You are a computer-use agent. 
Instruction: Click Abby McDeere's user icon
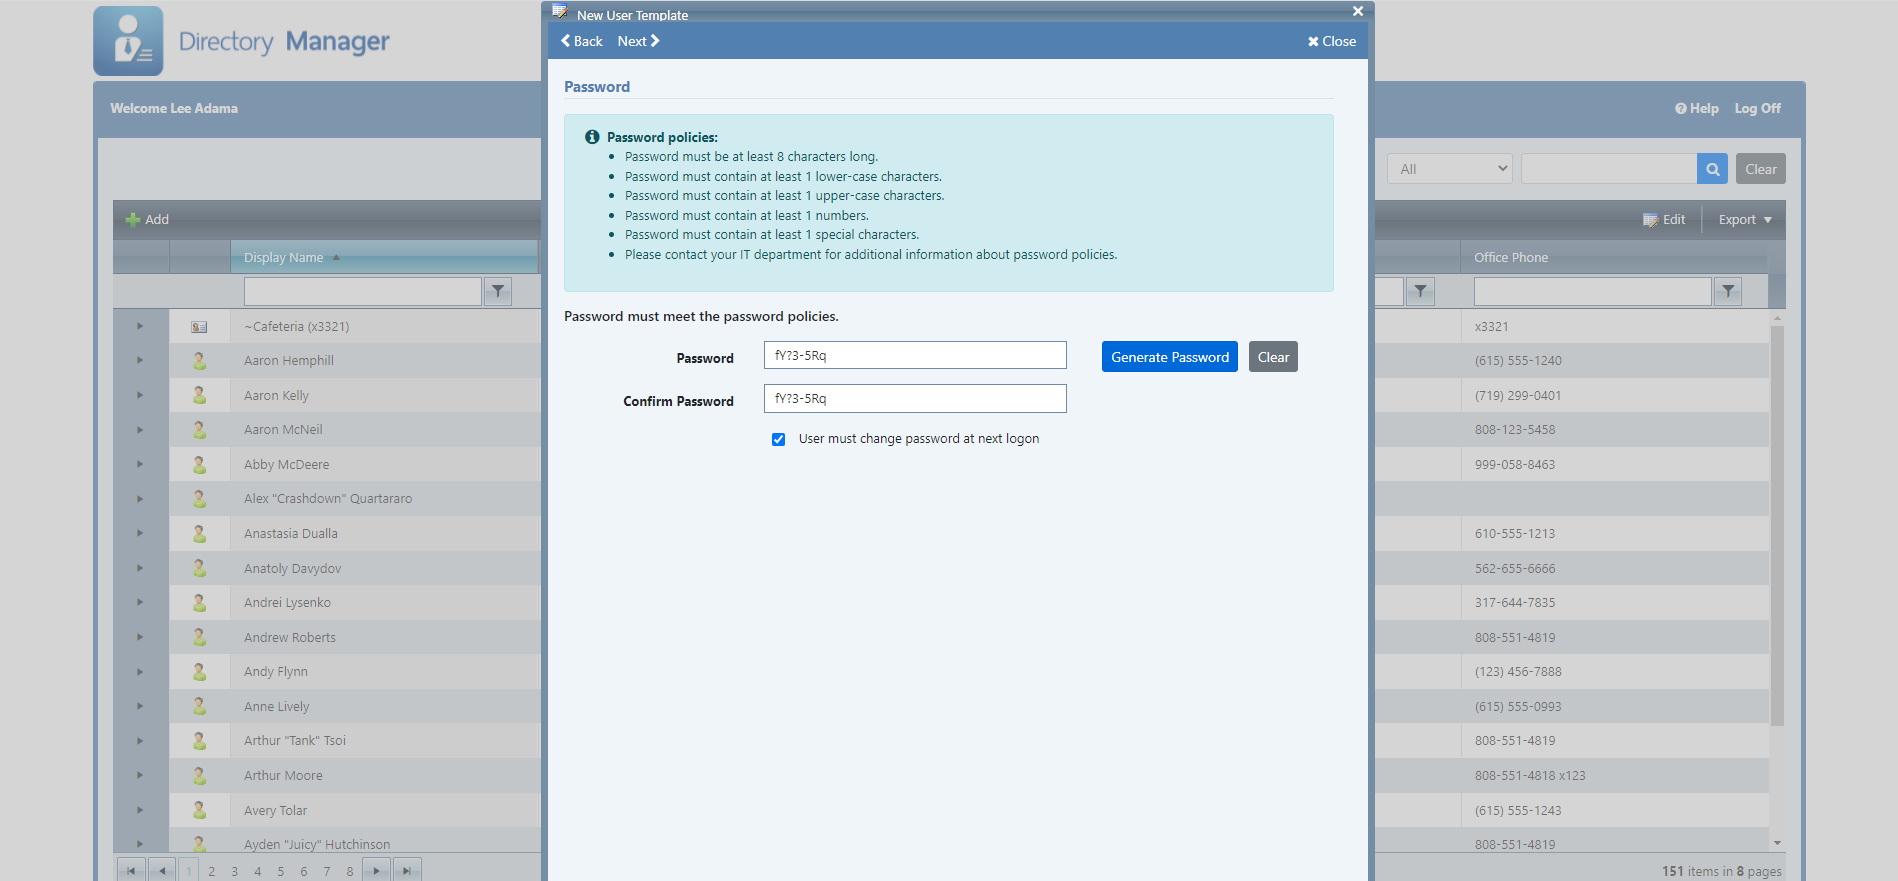(199, 464)
